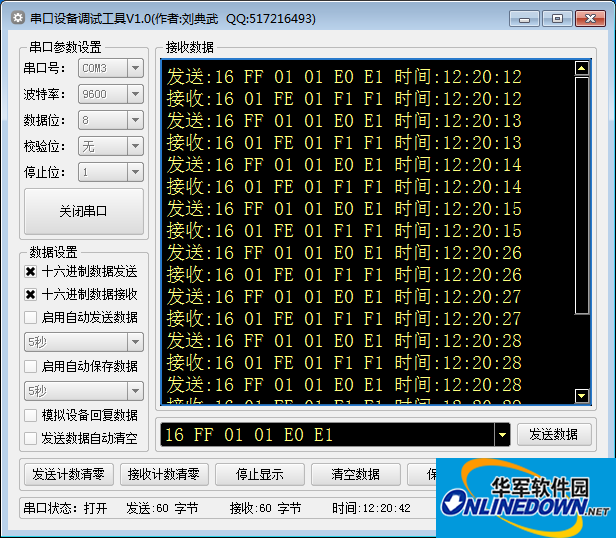Expand the send data history dropdown arrow

[x=502, y=435]
